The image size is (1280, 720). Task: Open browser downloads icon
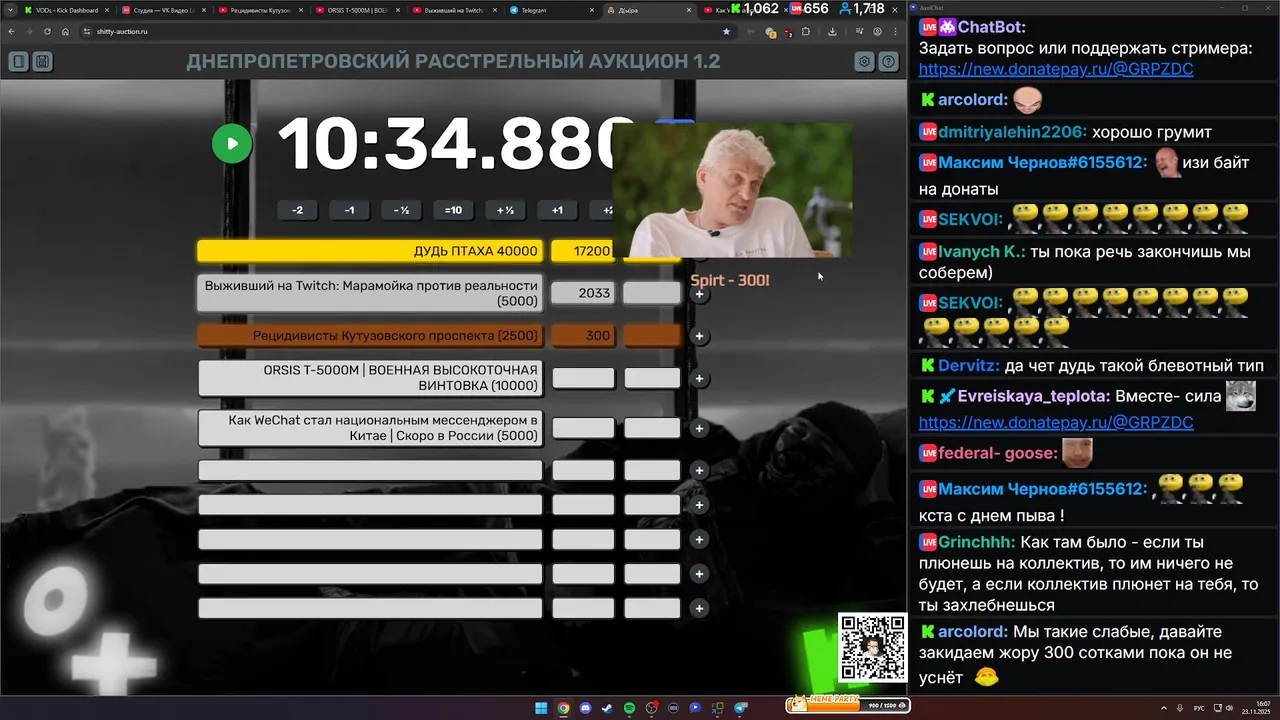(x=832, y=32)
